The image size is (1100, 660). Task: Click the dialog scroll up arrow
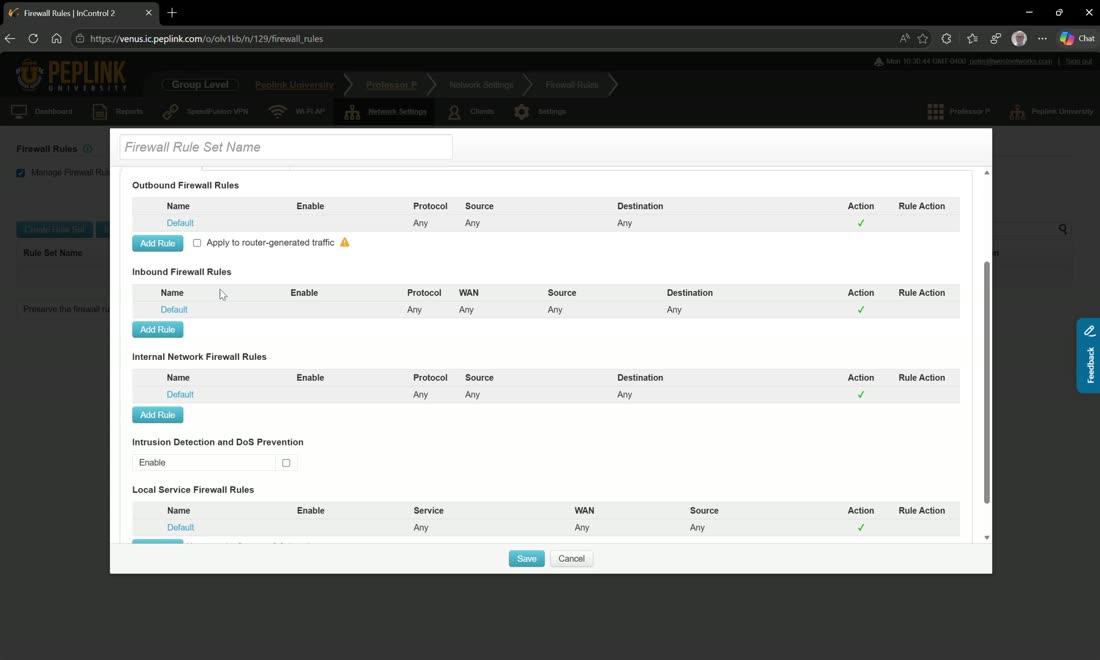pyautogui.click(x=987, y=173)
